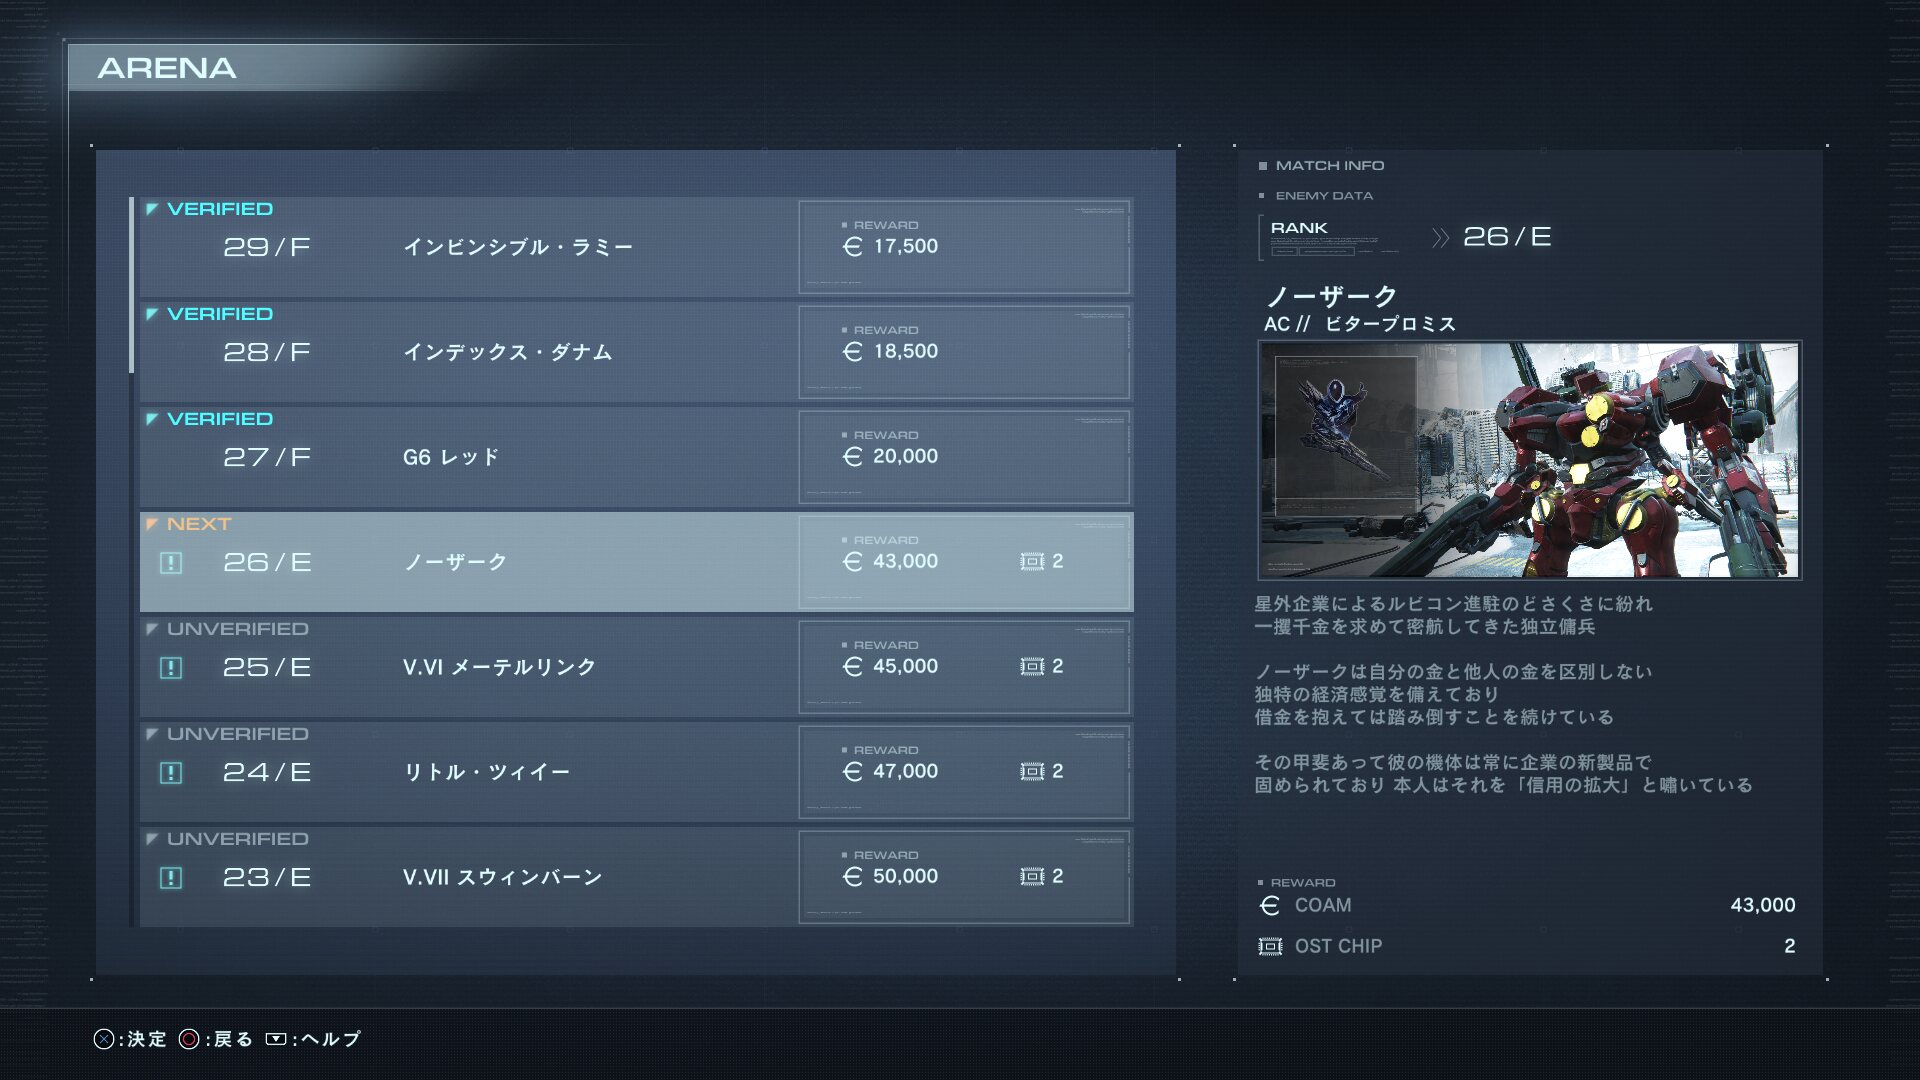The image size is (1920, 1080).
Task: Choose the G6 レッド arena match
Action: pyautogui.click(x=636, y=457)
